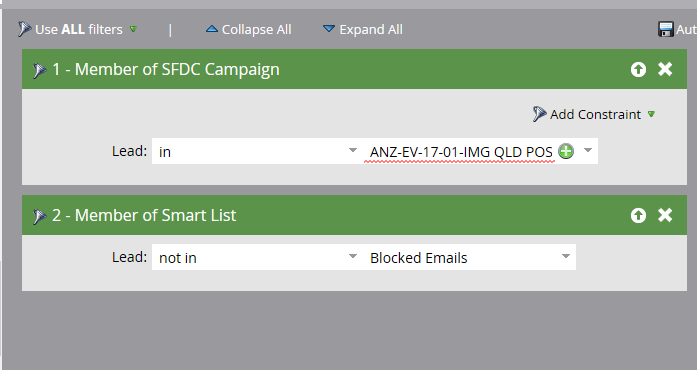The width and height of the screenshot is (697, 370).
Task: Click the save disk icon at top right
Action: (x=665, y=29)
